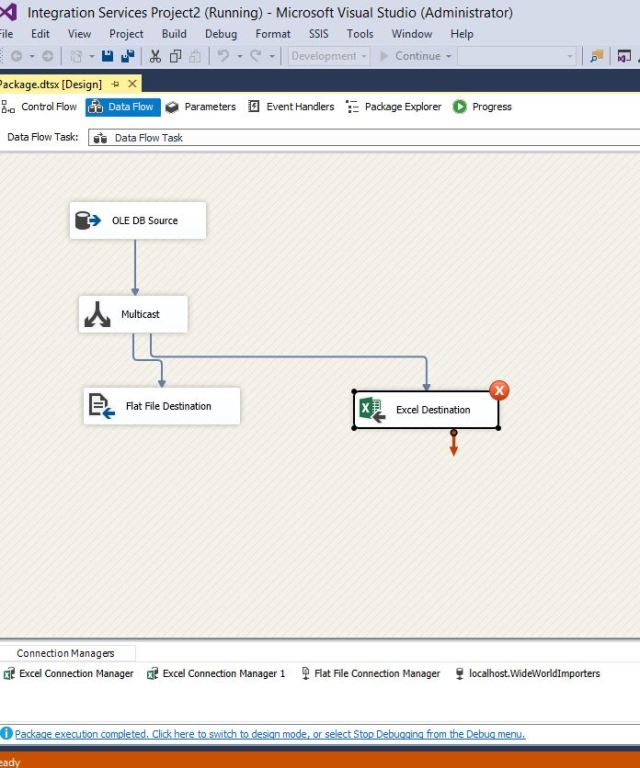Select the Flat File Destination component

[162, 406]
